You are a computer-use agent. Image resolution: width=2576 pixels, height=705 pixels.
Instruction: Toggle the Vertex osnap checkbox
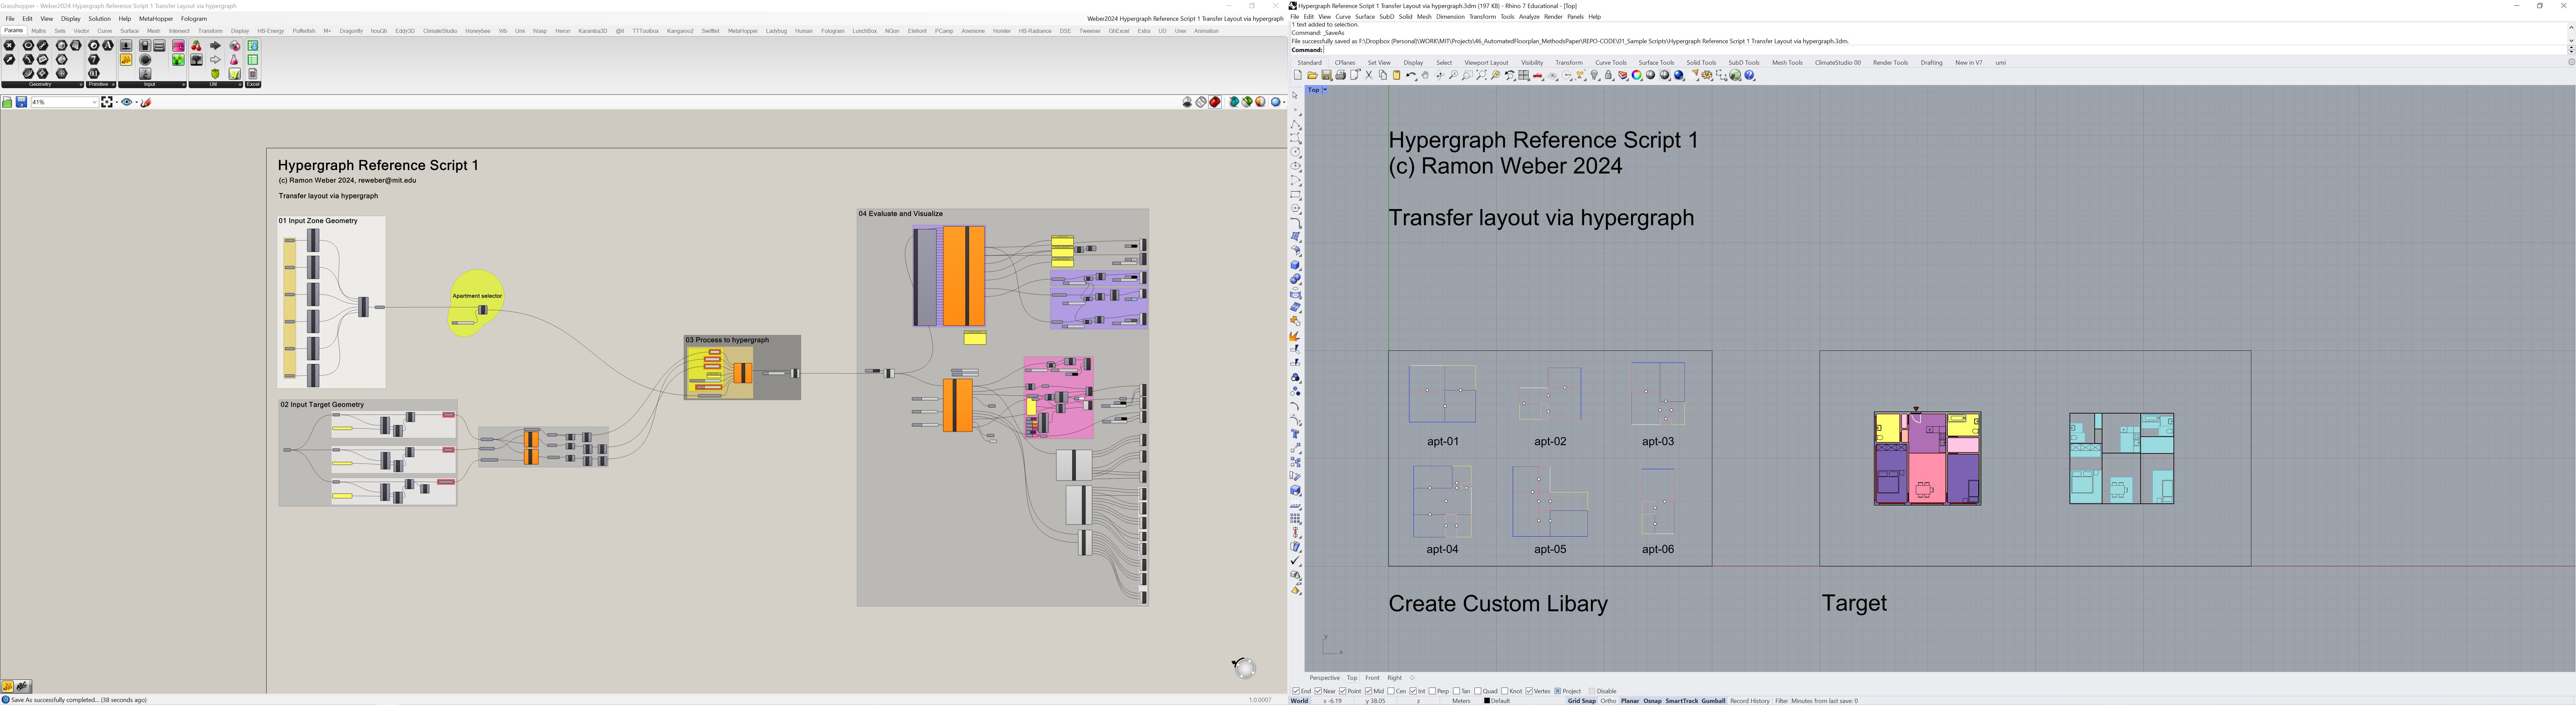[1529, 691]
